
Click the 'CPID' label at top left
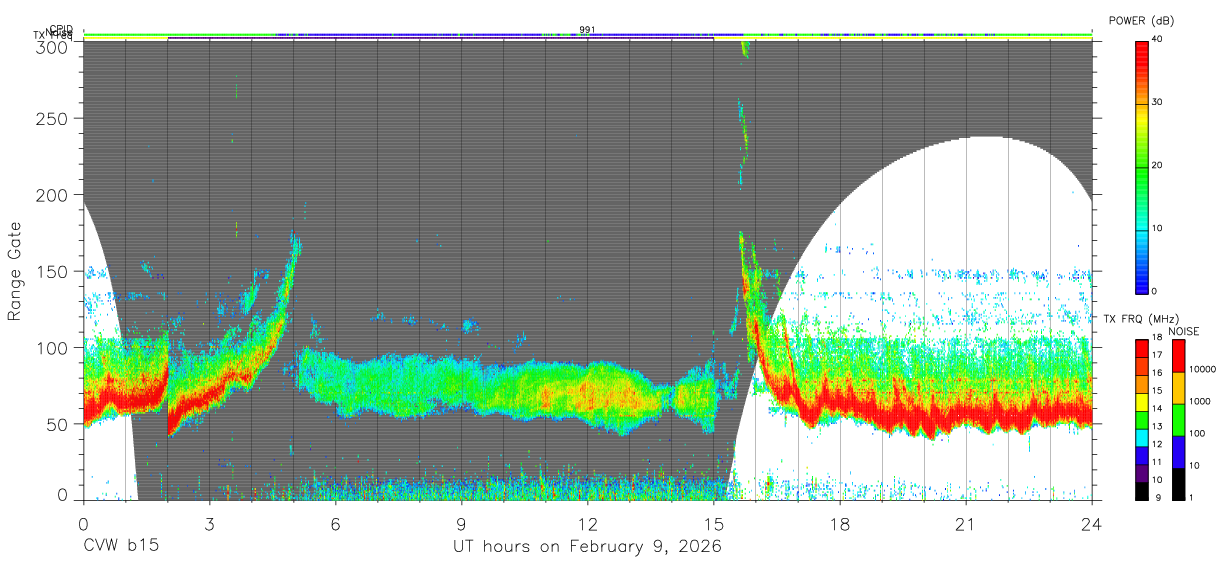[60, 29]
